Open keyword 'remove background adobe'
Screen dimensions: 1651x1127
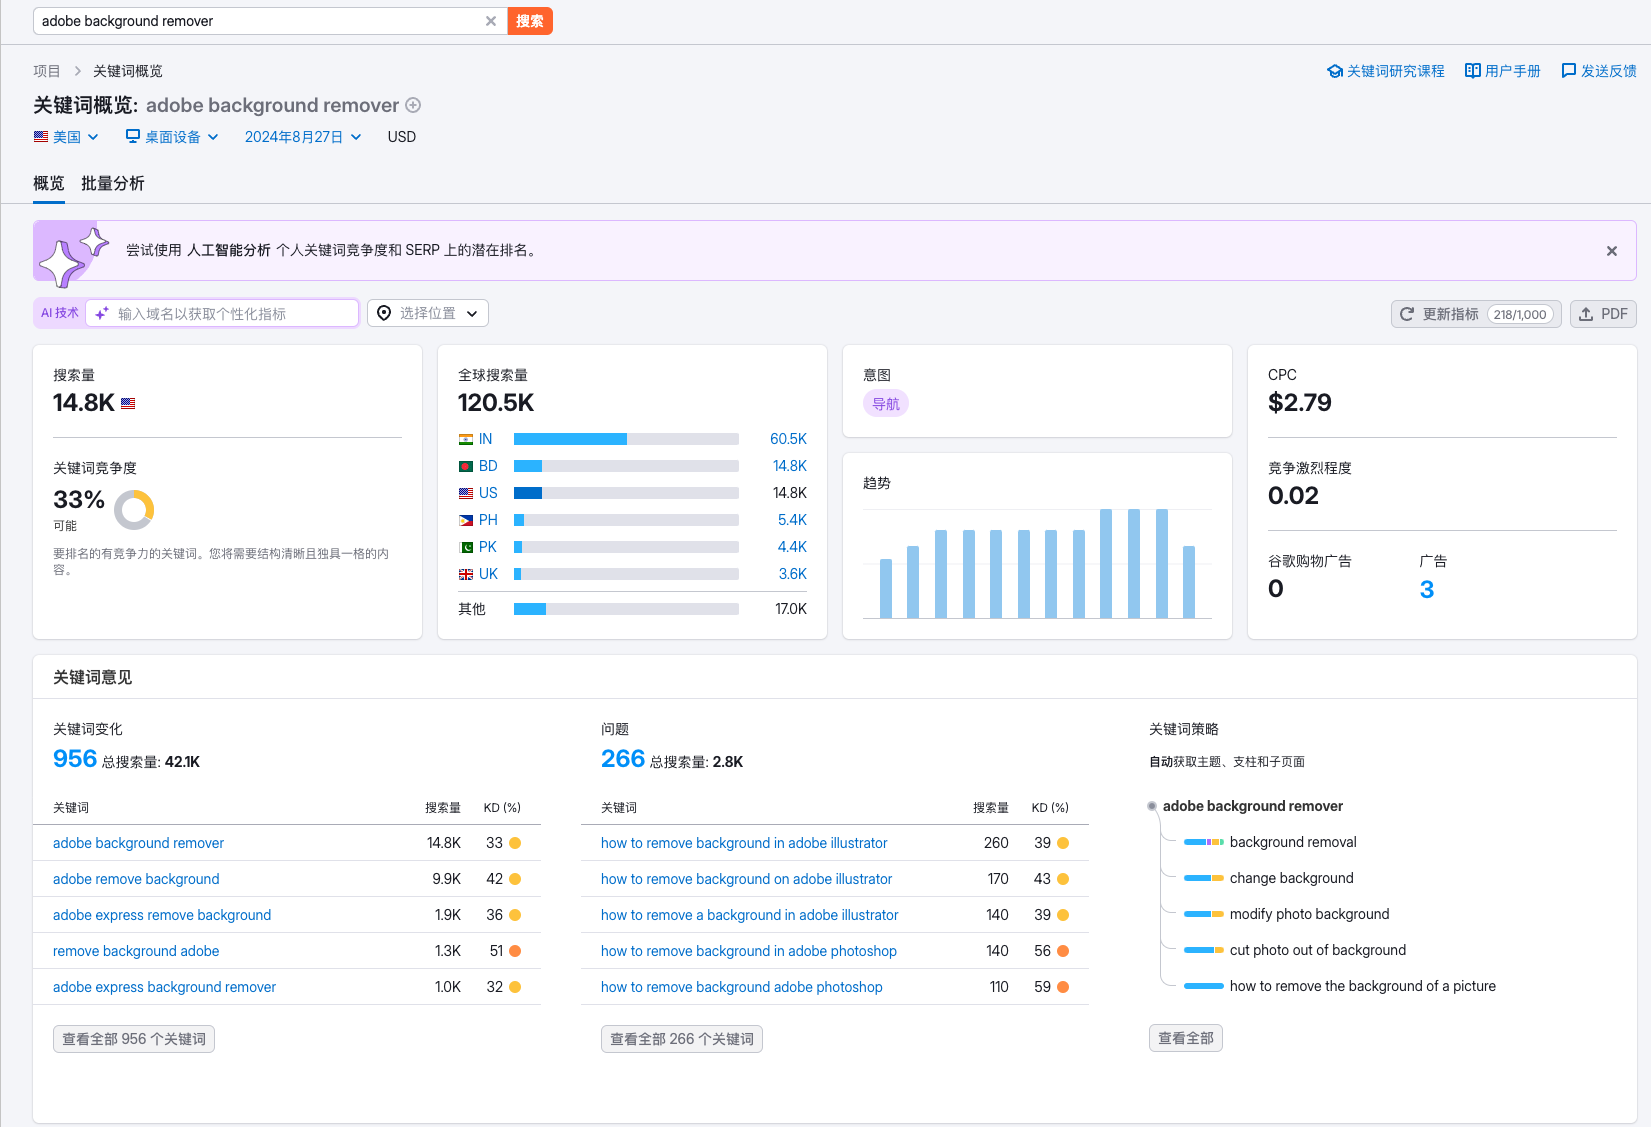click(x=136, y=951)
